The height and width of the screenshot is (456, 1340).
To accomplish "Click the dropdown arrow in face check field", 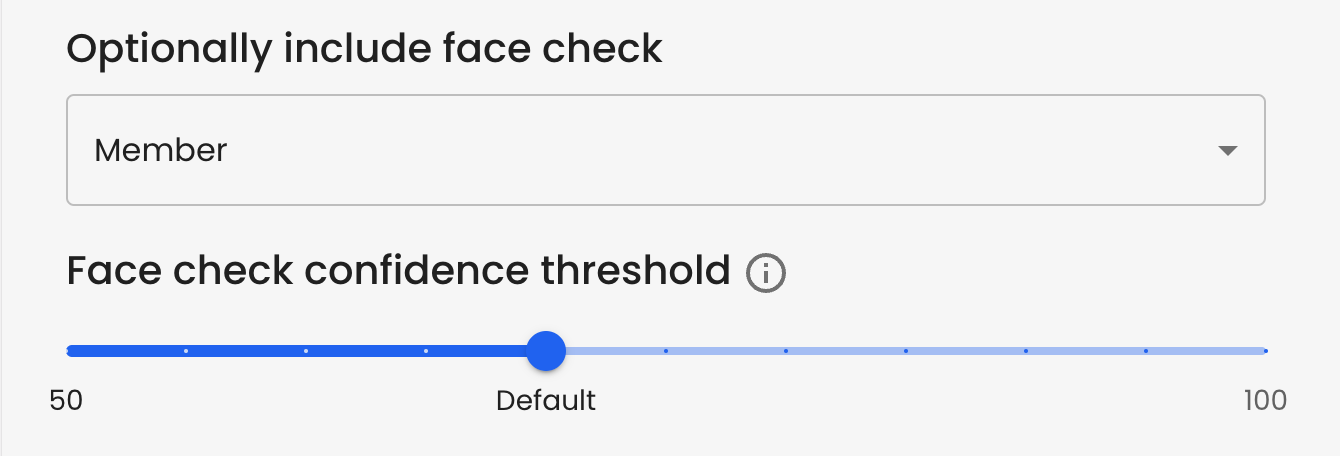I will click(1228, 151).
